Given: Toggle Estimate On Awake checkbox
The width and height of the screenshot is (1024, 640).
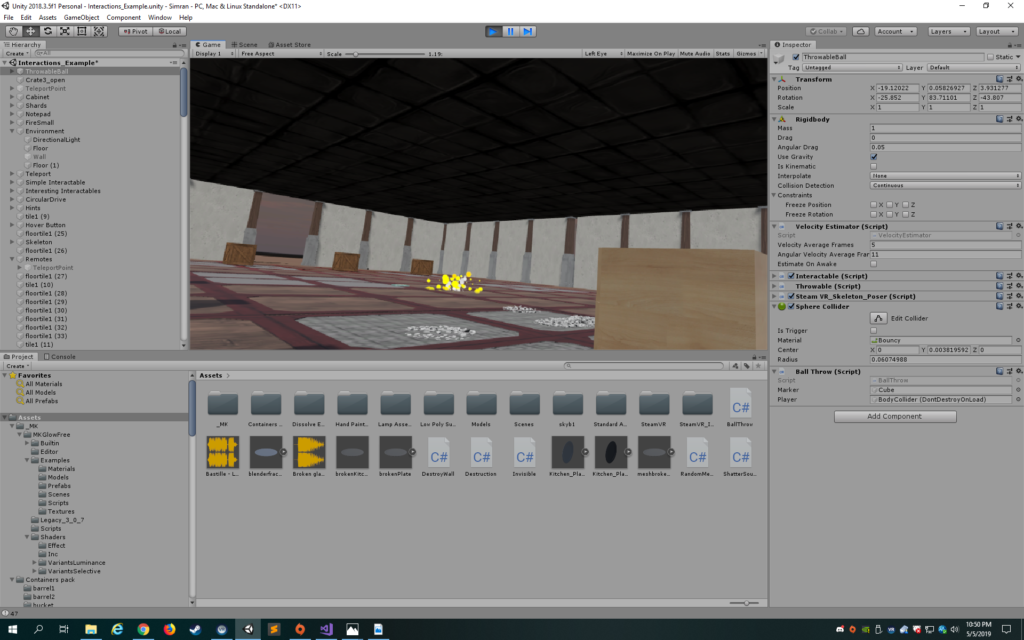Looking at the screenshot, I should click(x=874, y=264).
